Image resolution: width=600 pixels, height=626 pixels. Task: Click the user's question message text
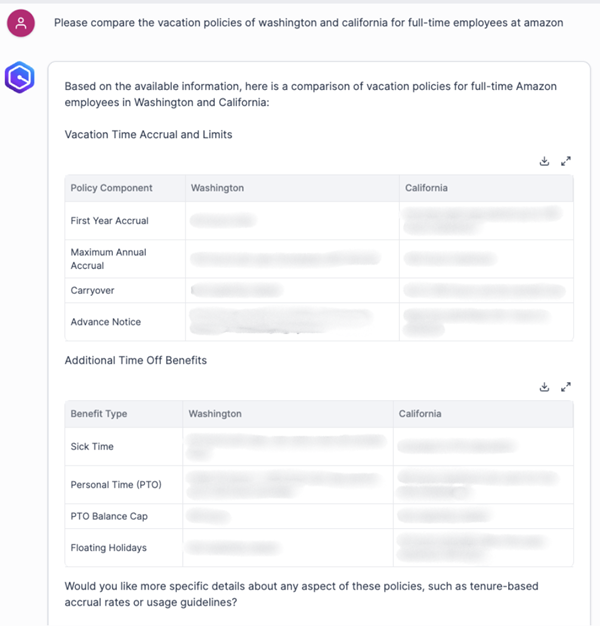click(309, 23)
